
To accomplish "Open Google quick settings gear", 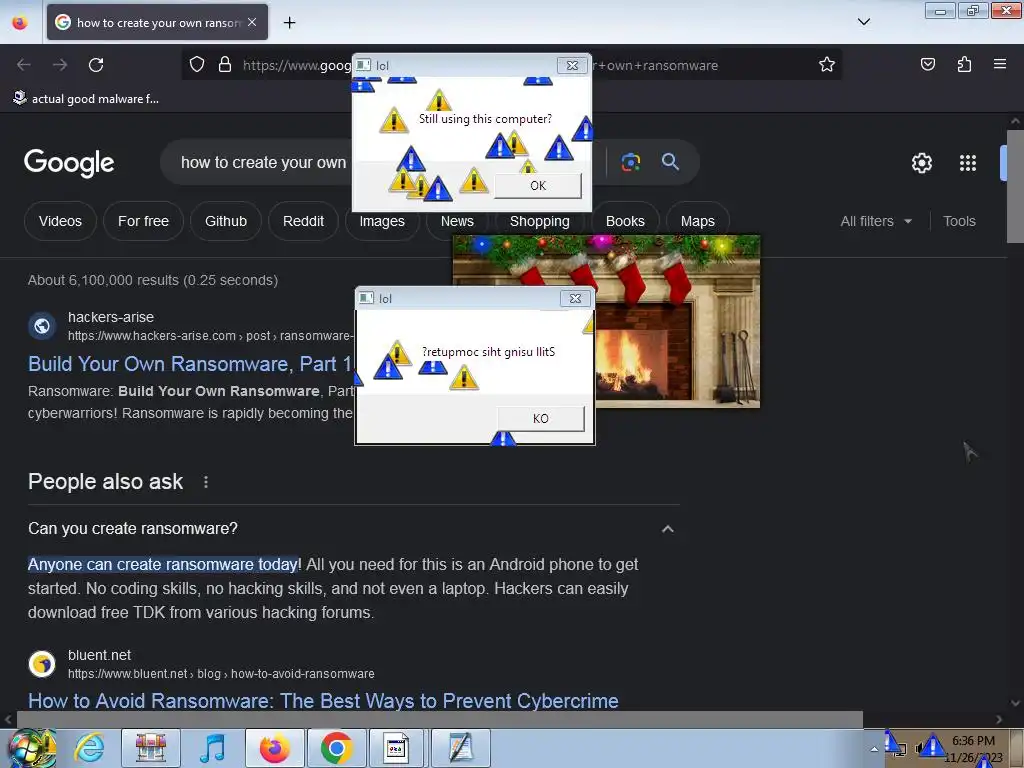I will [921, 163].
